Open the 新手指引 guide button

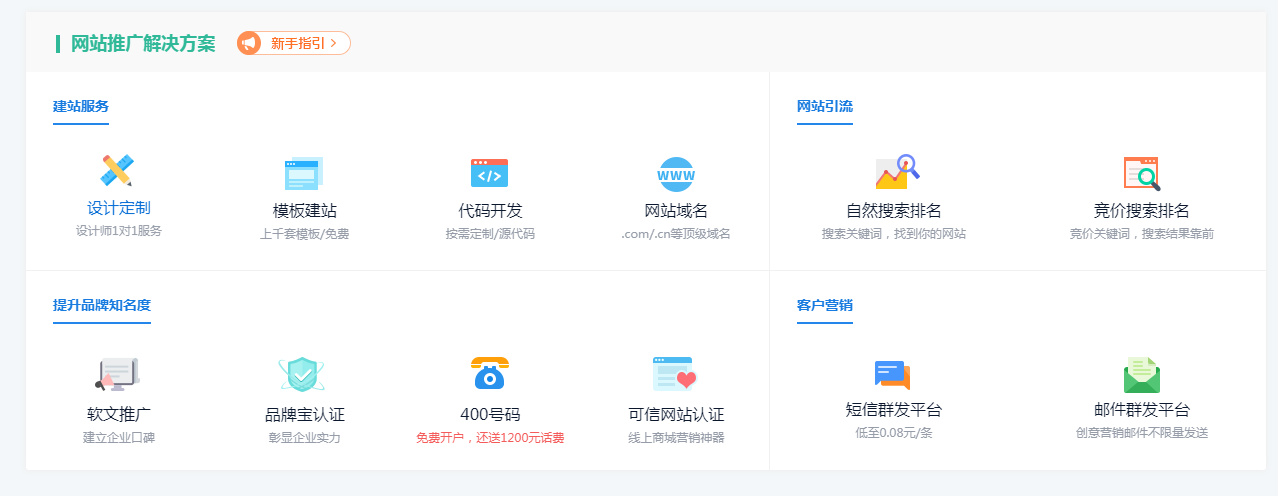(x=294, y=43)
